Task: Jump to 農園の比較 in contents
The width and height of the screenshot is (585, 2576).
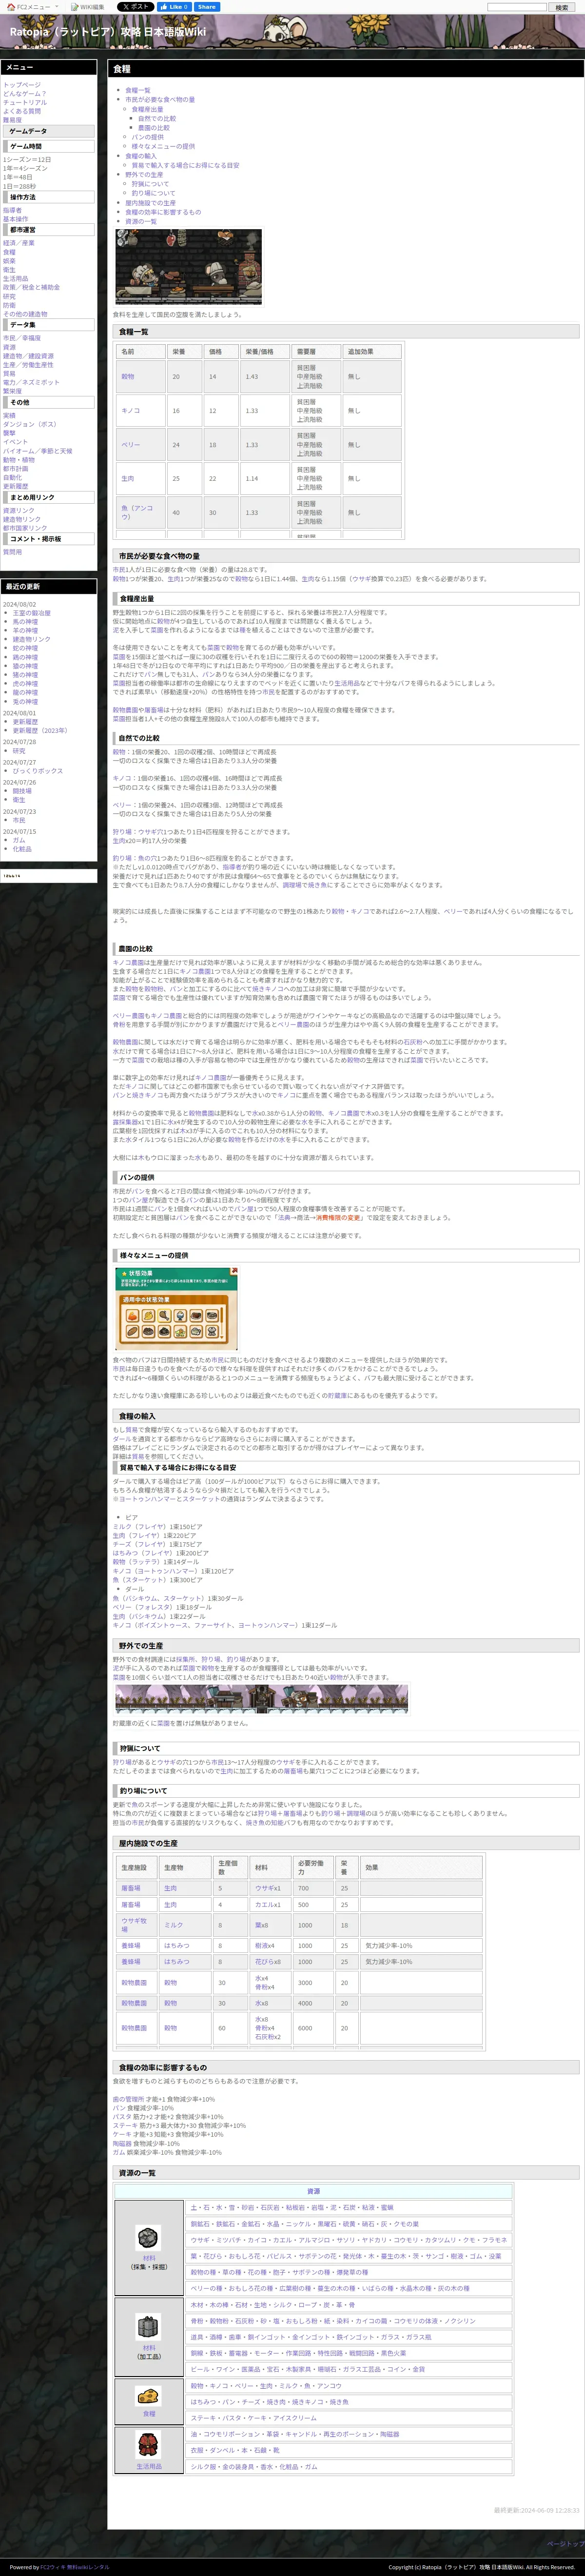Action: click(153, 128)
